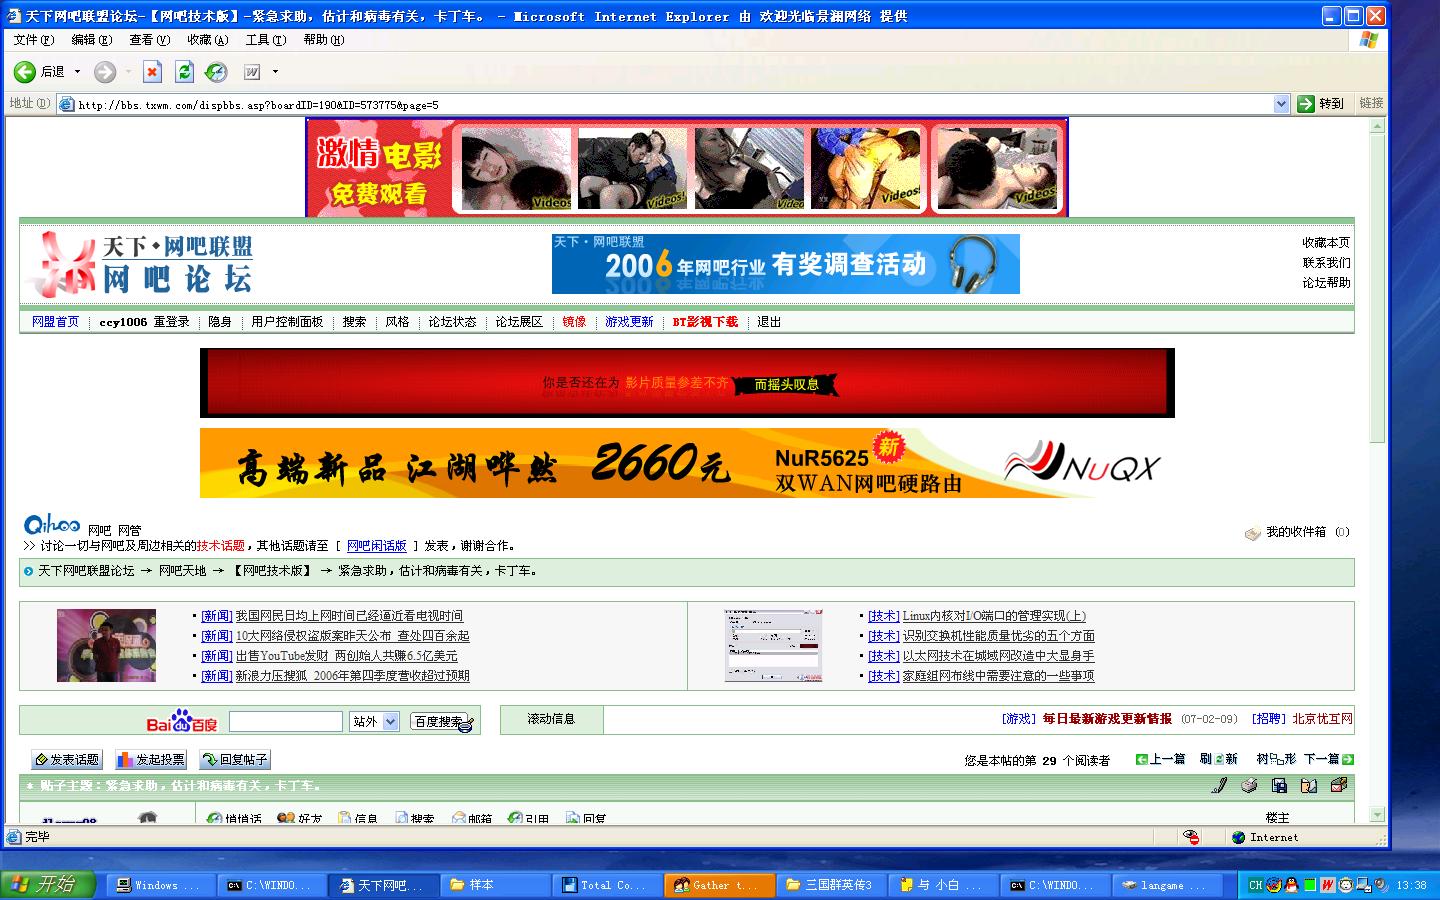Click the Qihoo logo
The image size is (1440, 900).
52,524
